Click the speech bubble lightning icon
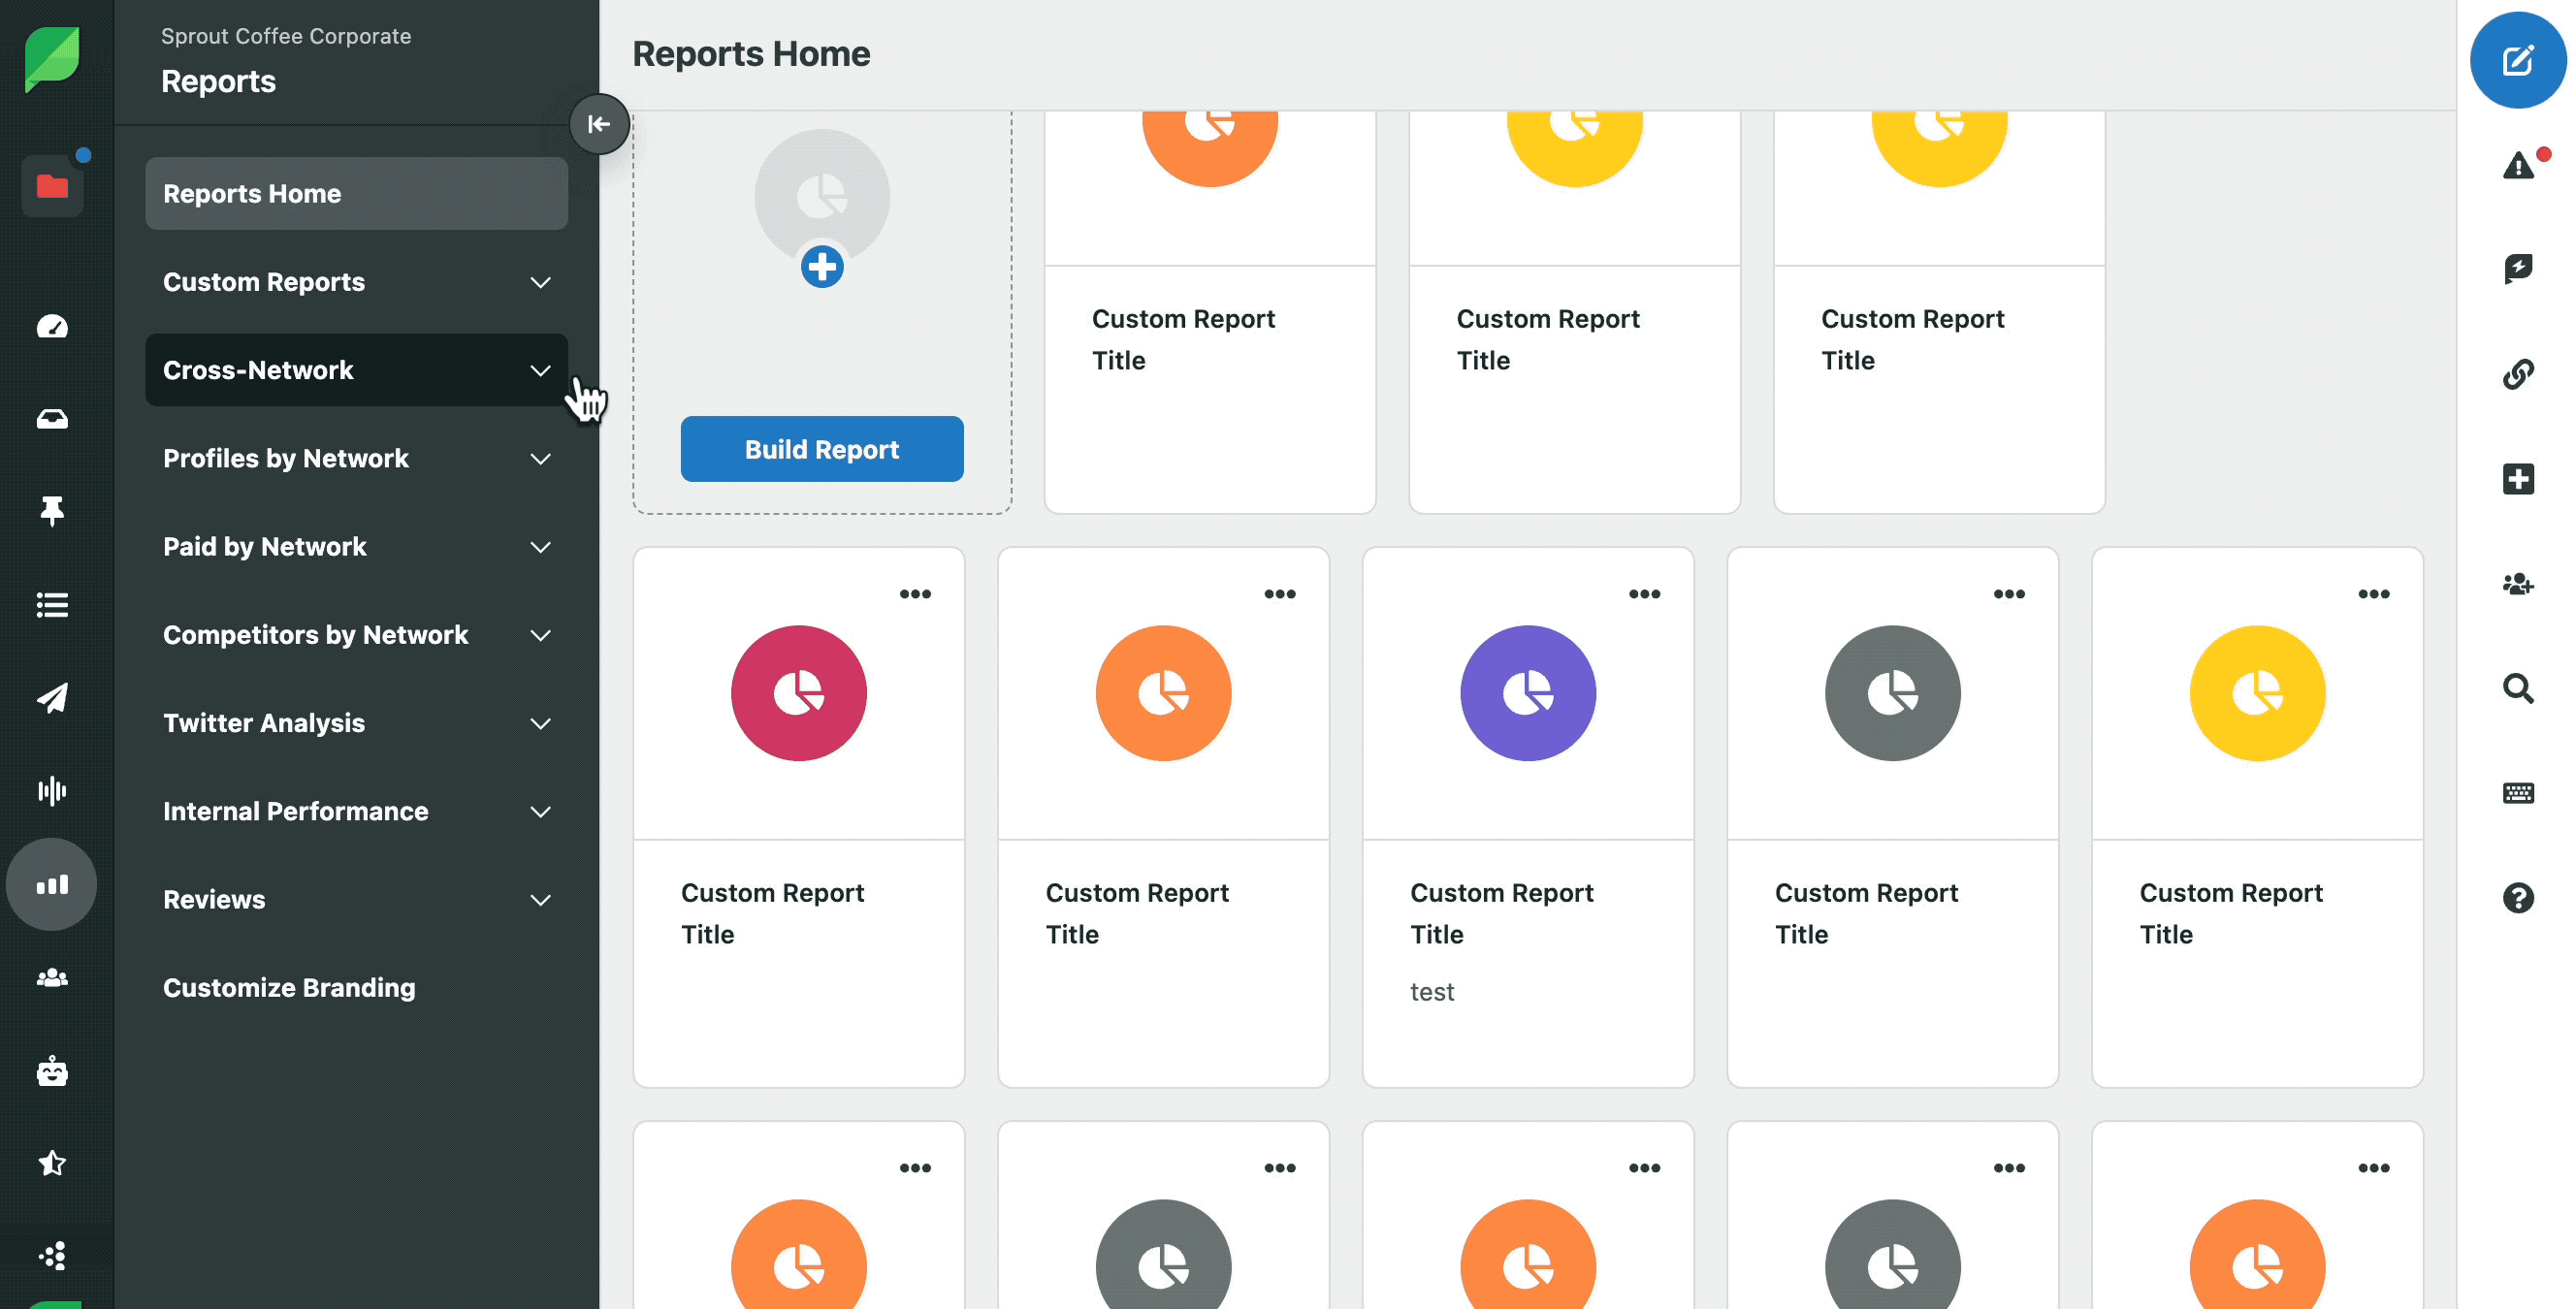The height and width of the screenshot is (1309, 2576). coord(2518,268)
